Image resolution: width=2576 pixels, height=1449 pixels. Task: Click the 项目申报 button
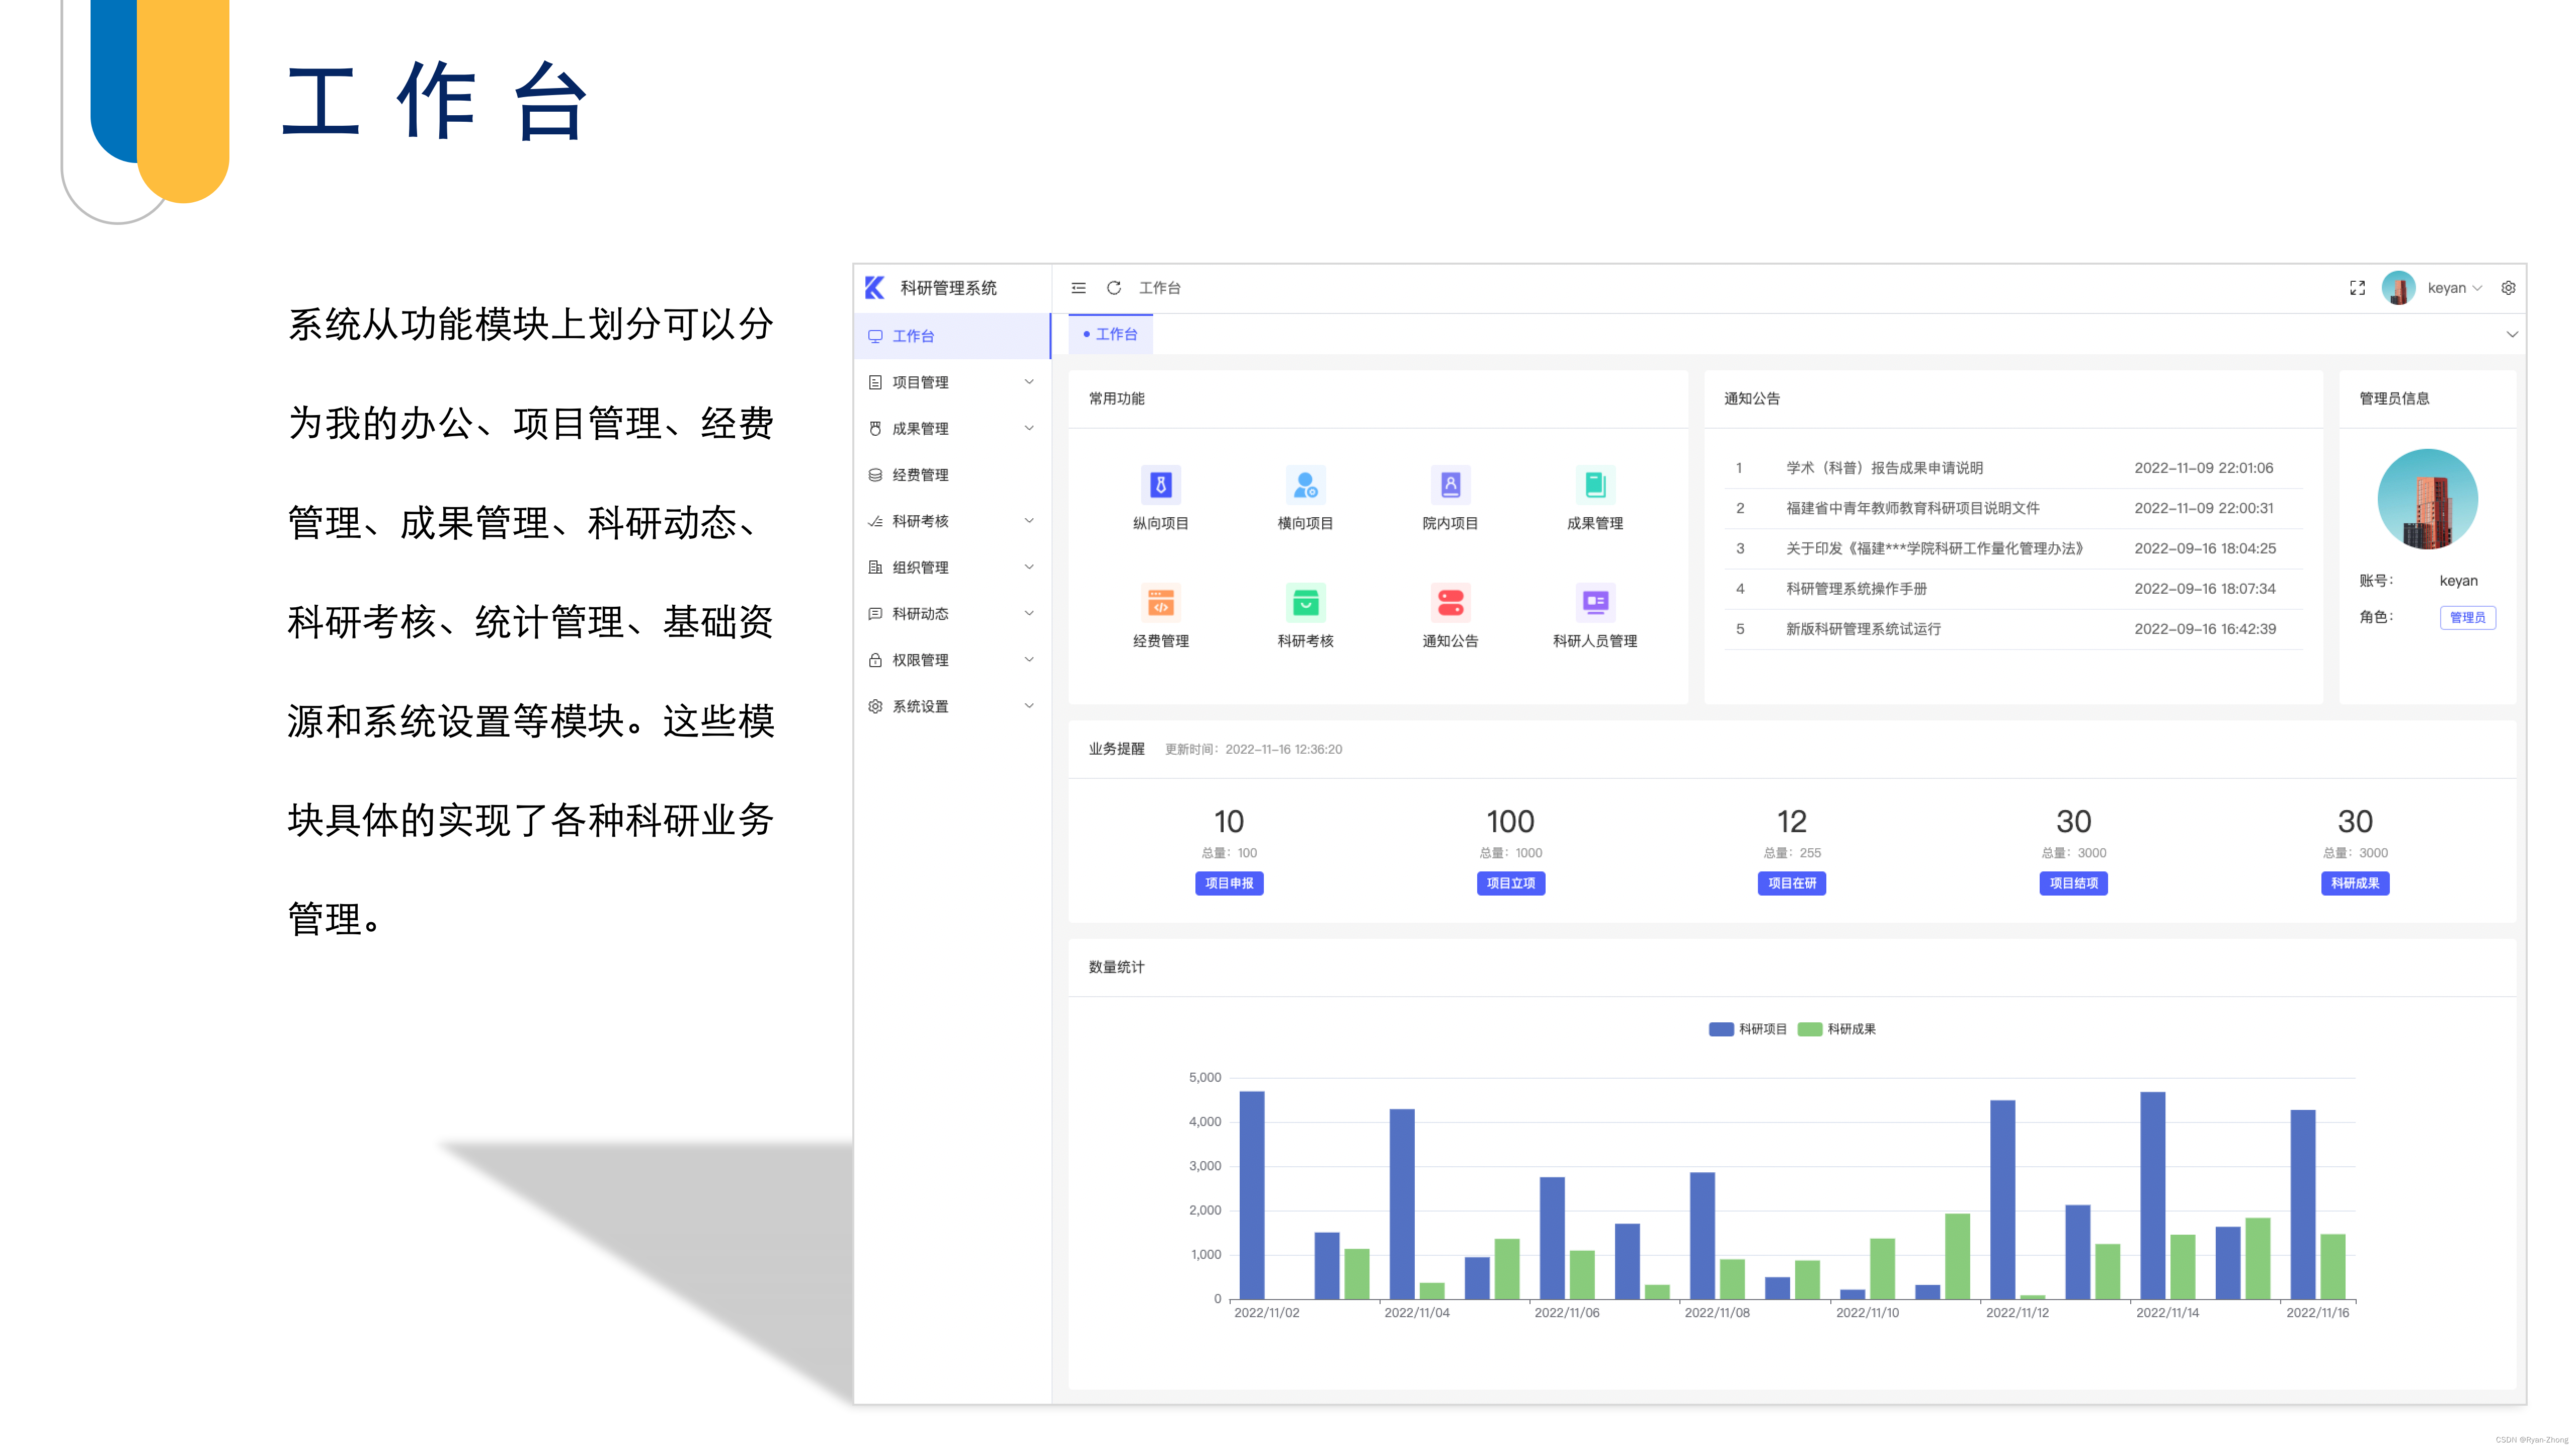pos(1229,883)
